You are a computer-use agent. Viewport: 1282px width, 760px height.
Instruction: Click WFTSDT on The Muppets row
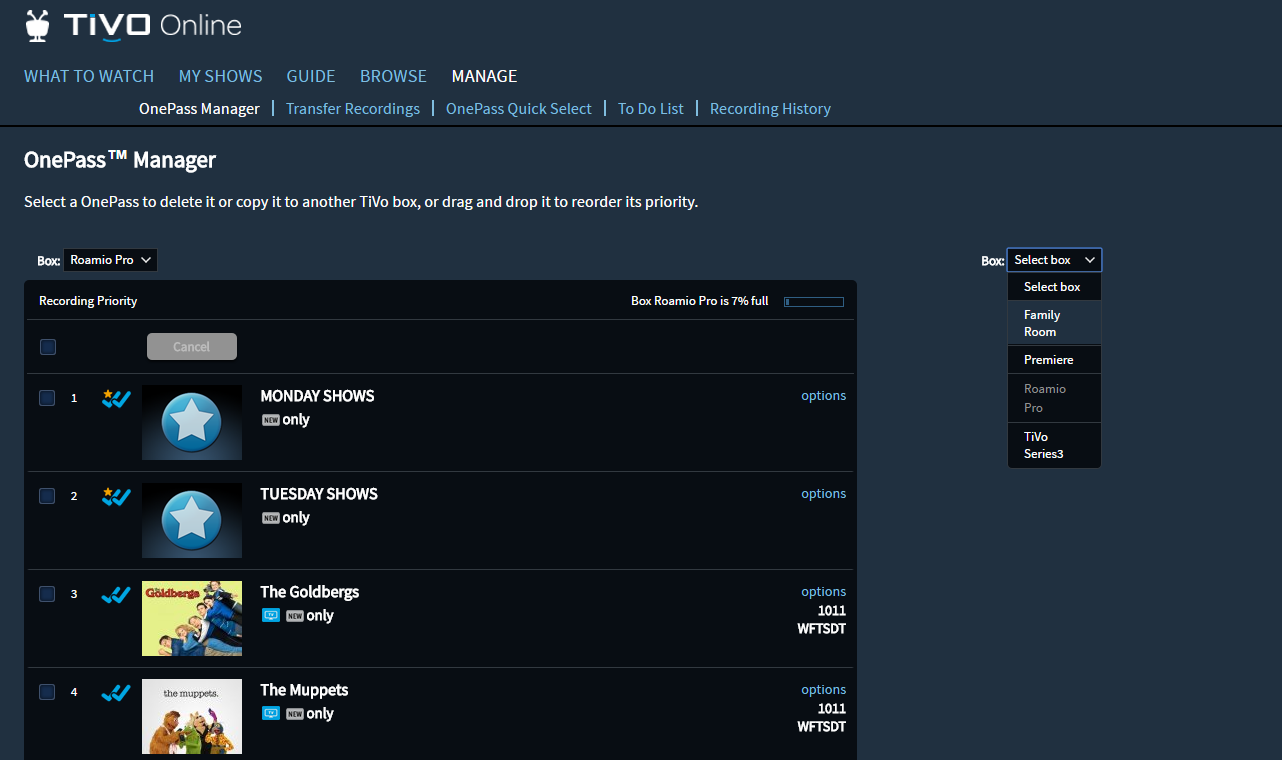[x=821, y=727]
